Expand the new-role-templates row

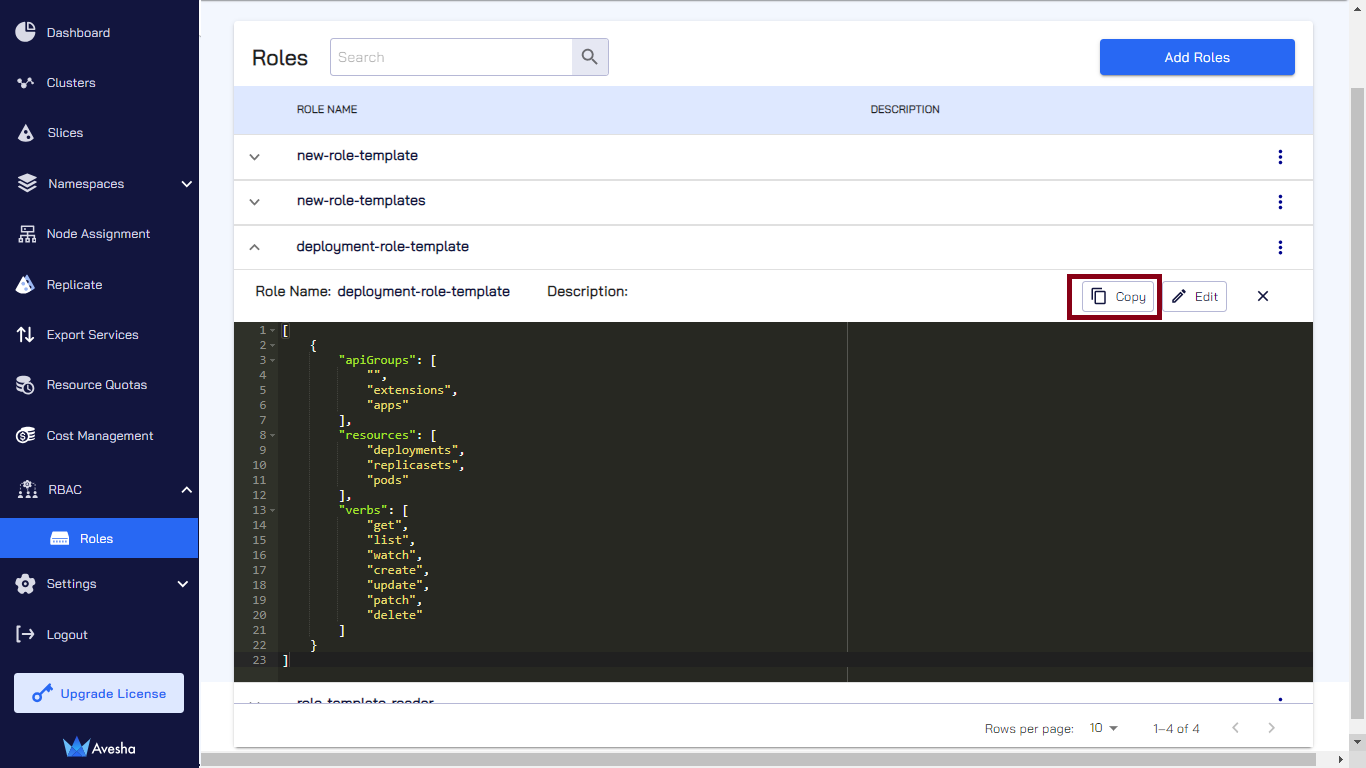tap(254, 202)
